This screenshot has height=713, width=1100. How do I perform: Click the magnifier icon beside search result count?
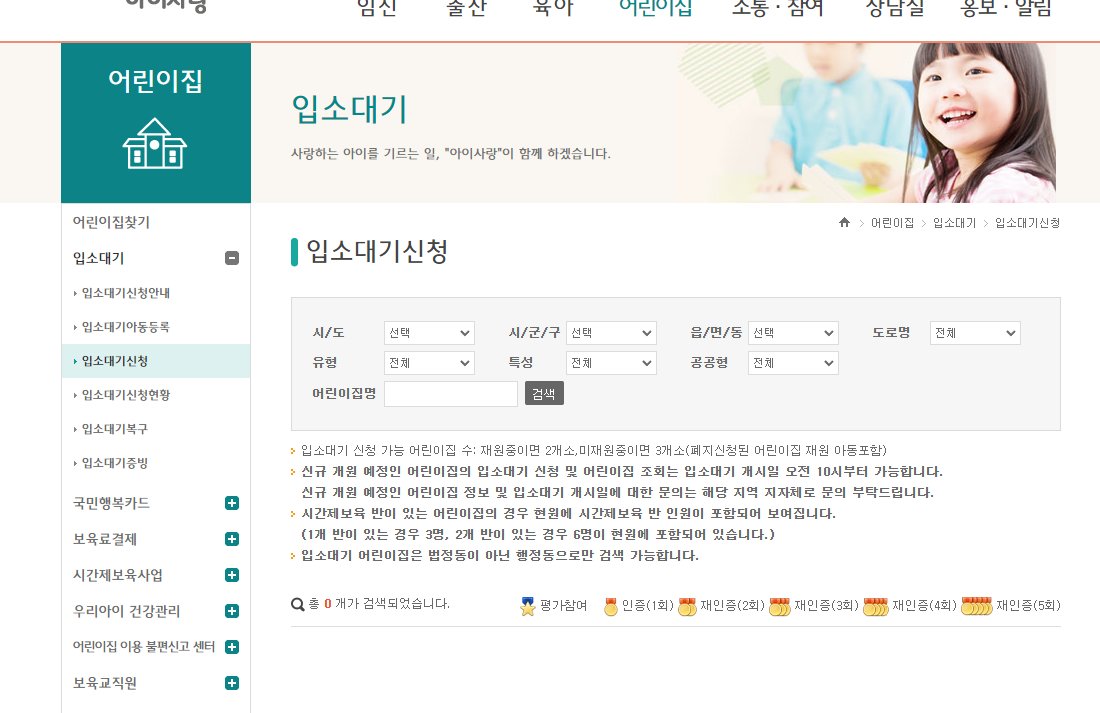point(297,604)
